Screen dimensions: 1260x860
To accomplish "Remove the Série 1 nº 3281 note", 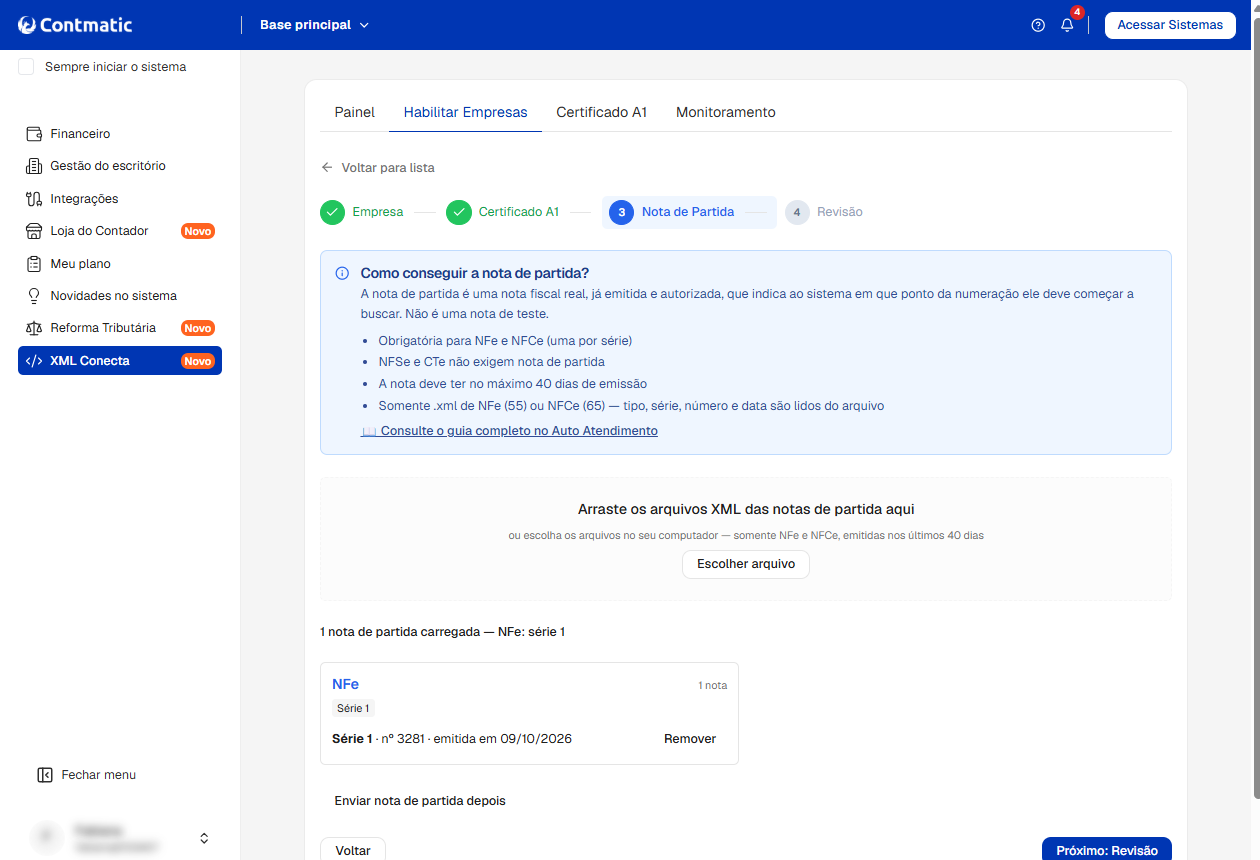I will pyautogui.click(x=690, y=739).
